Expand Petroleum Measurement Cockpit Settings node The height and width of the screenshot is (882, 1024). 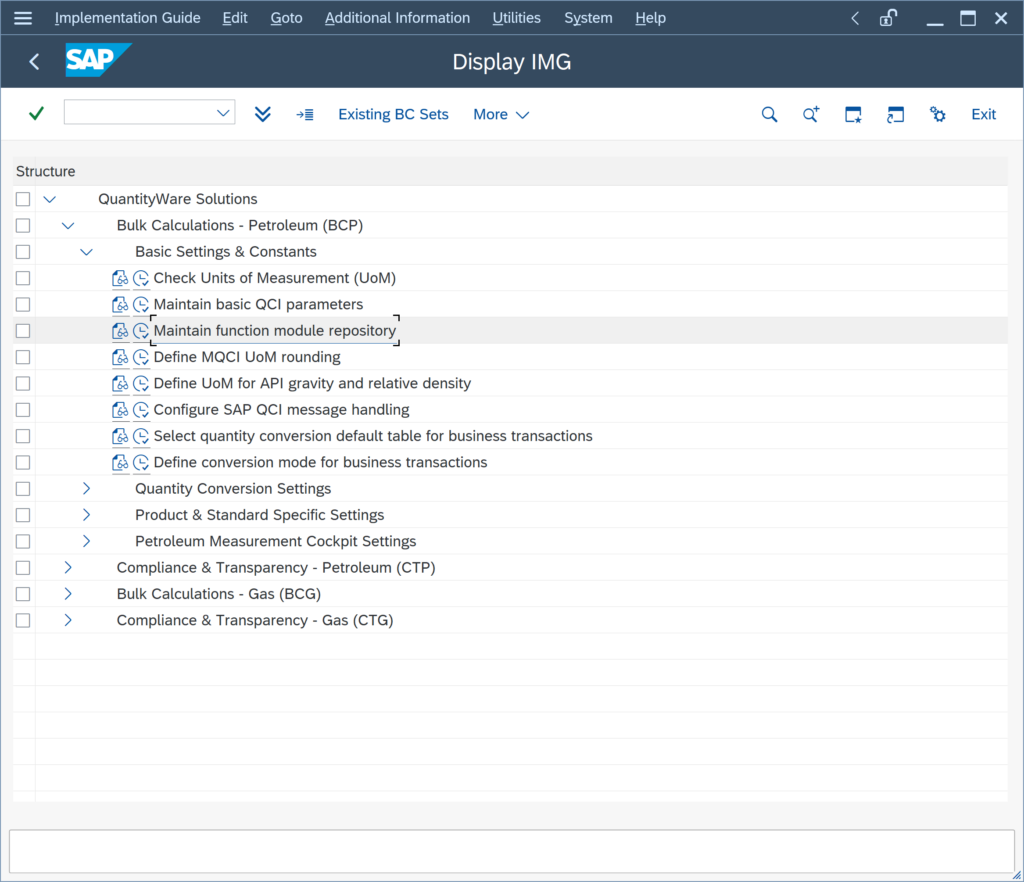click(x=86, y=541)
